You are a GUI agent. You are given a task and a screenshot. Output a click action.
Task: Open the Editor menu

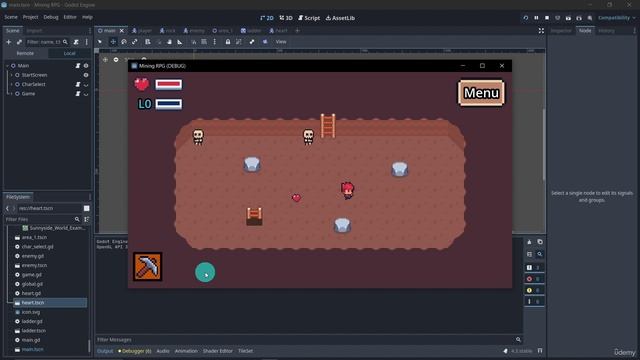tap(70, 17)
